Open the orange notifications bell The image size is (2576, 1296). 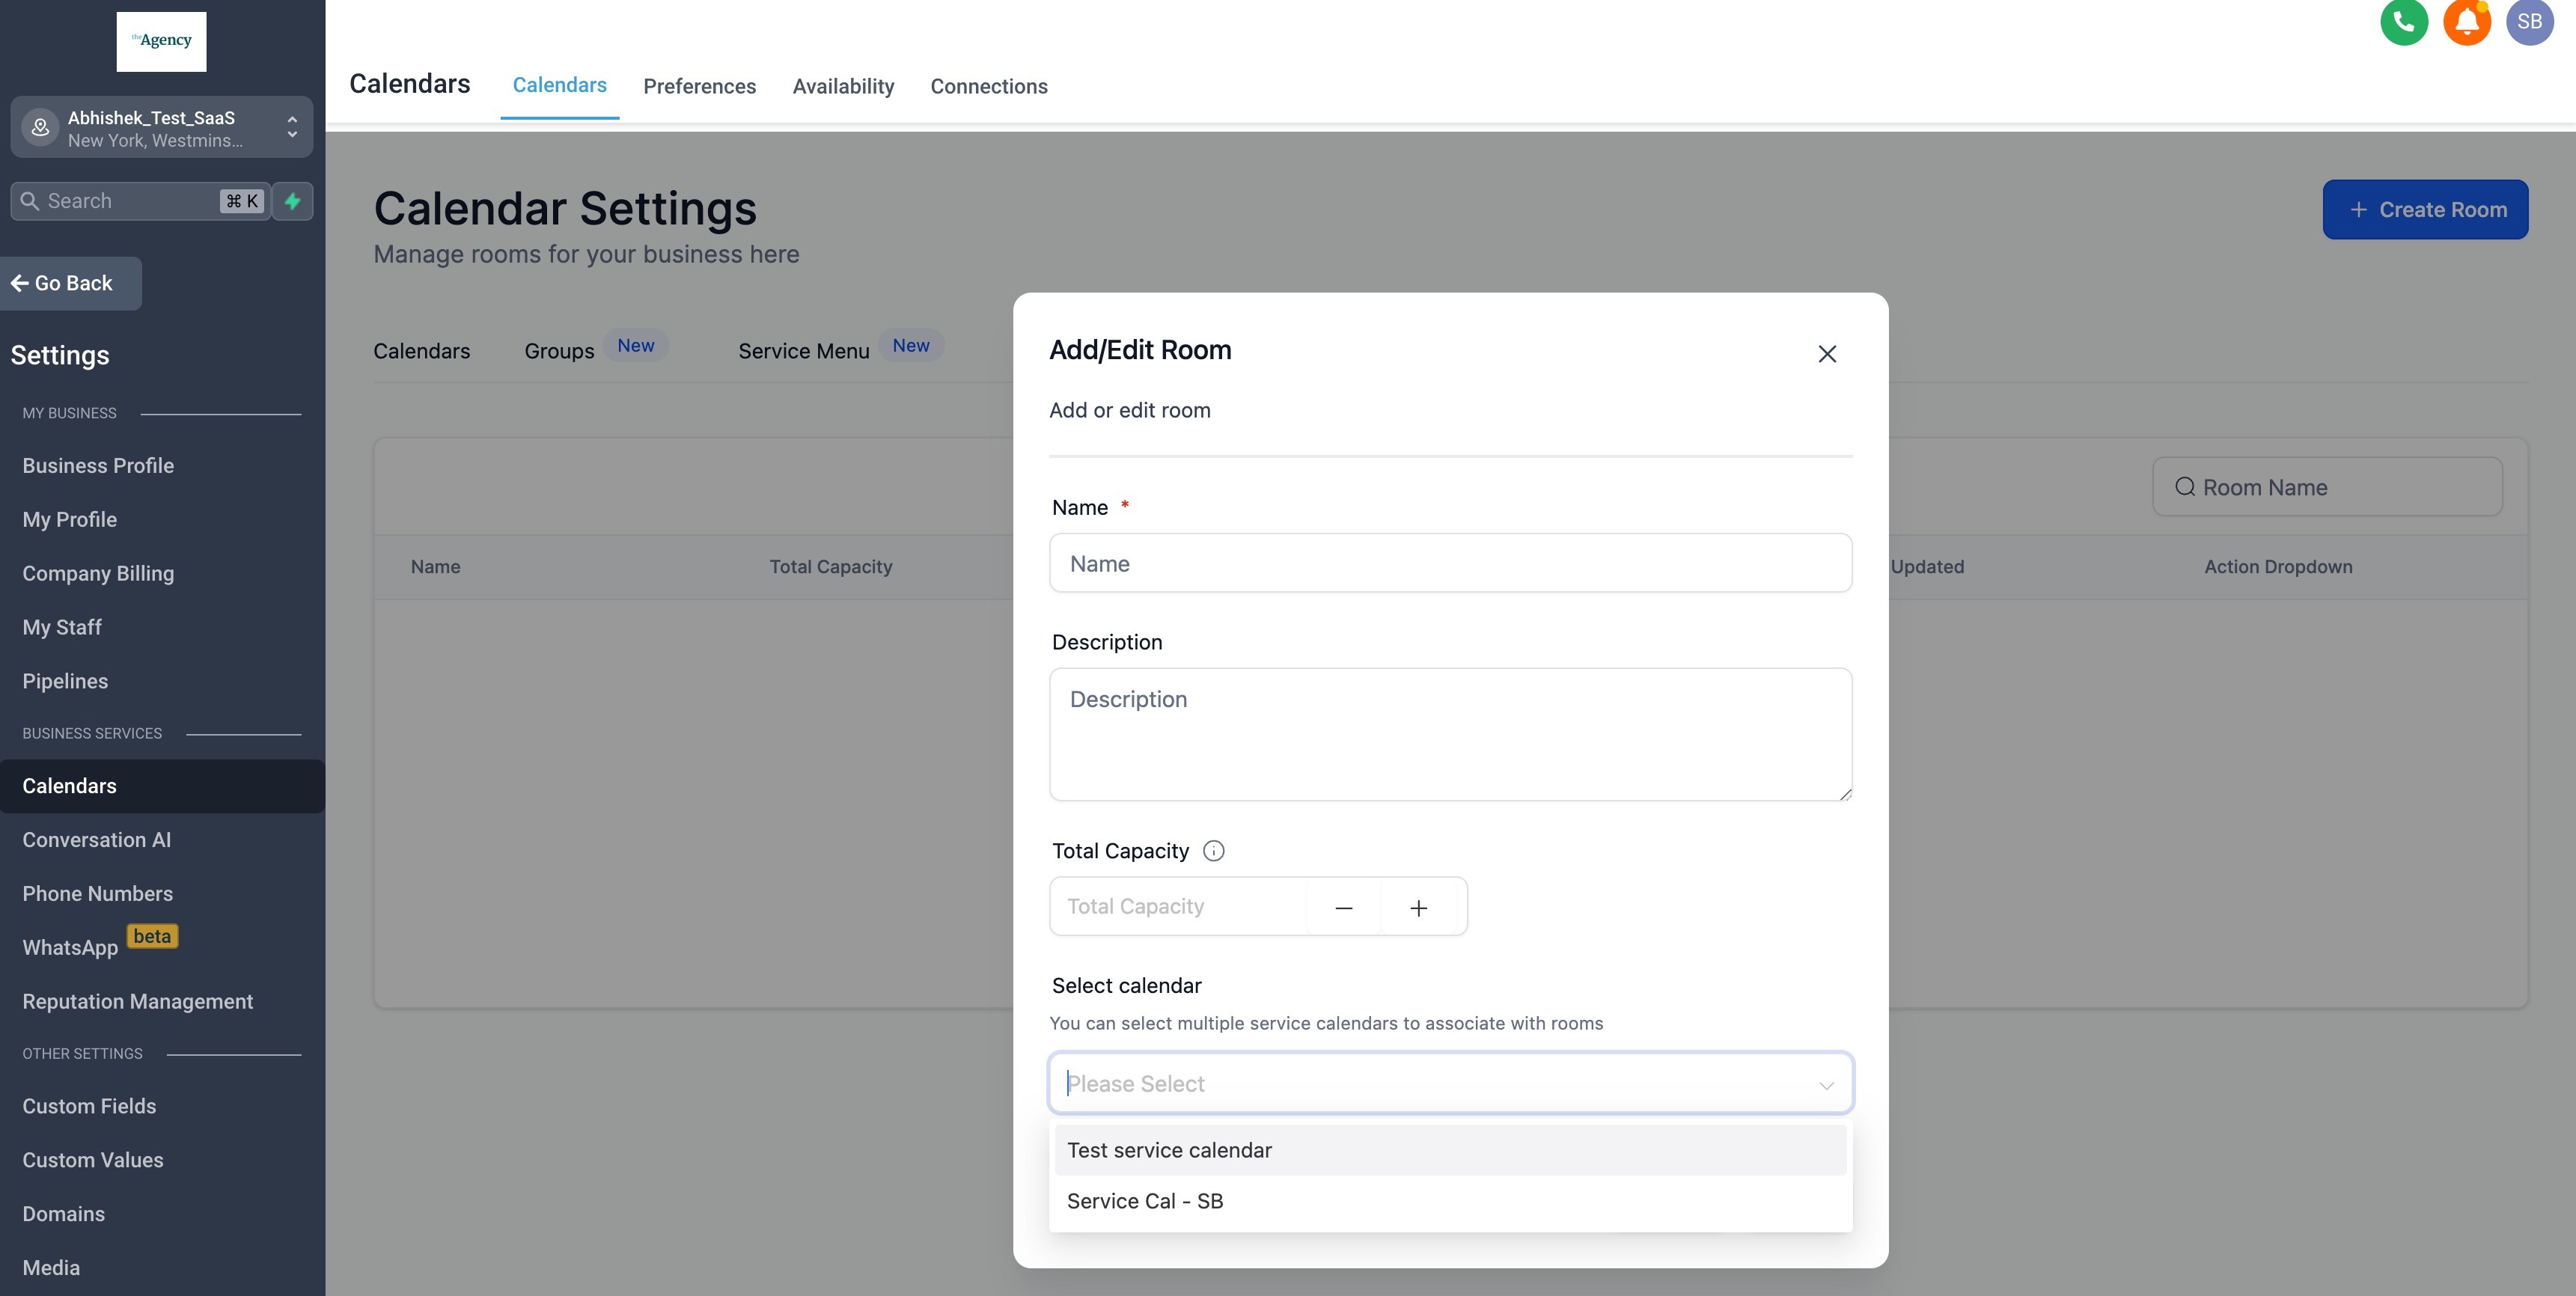(x=2466, y=22)
